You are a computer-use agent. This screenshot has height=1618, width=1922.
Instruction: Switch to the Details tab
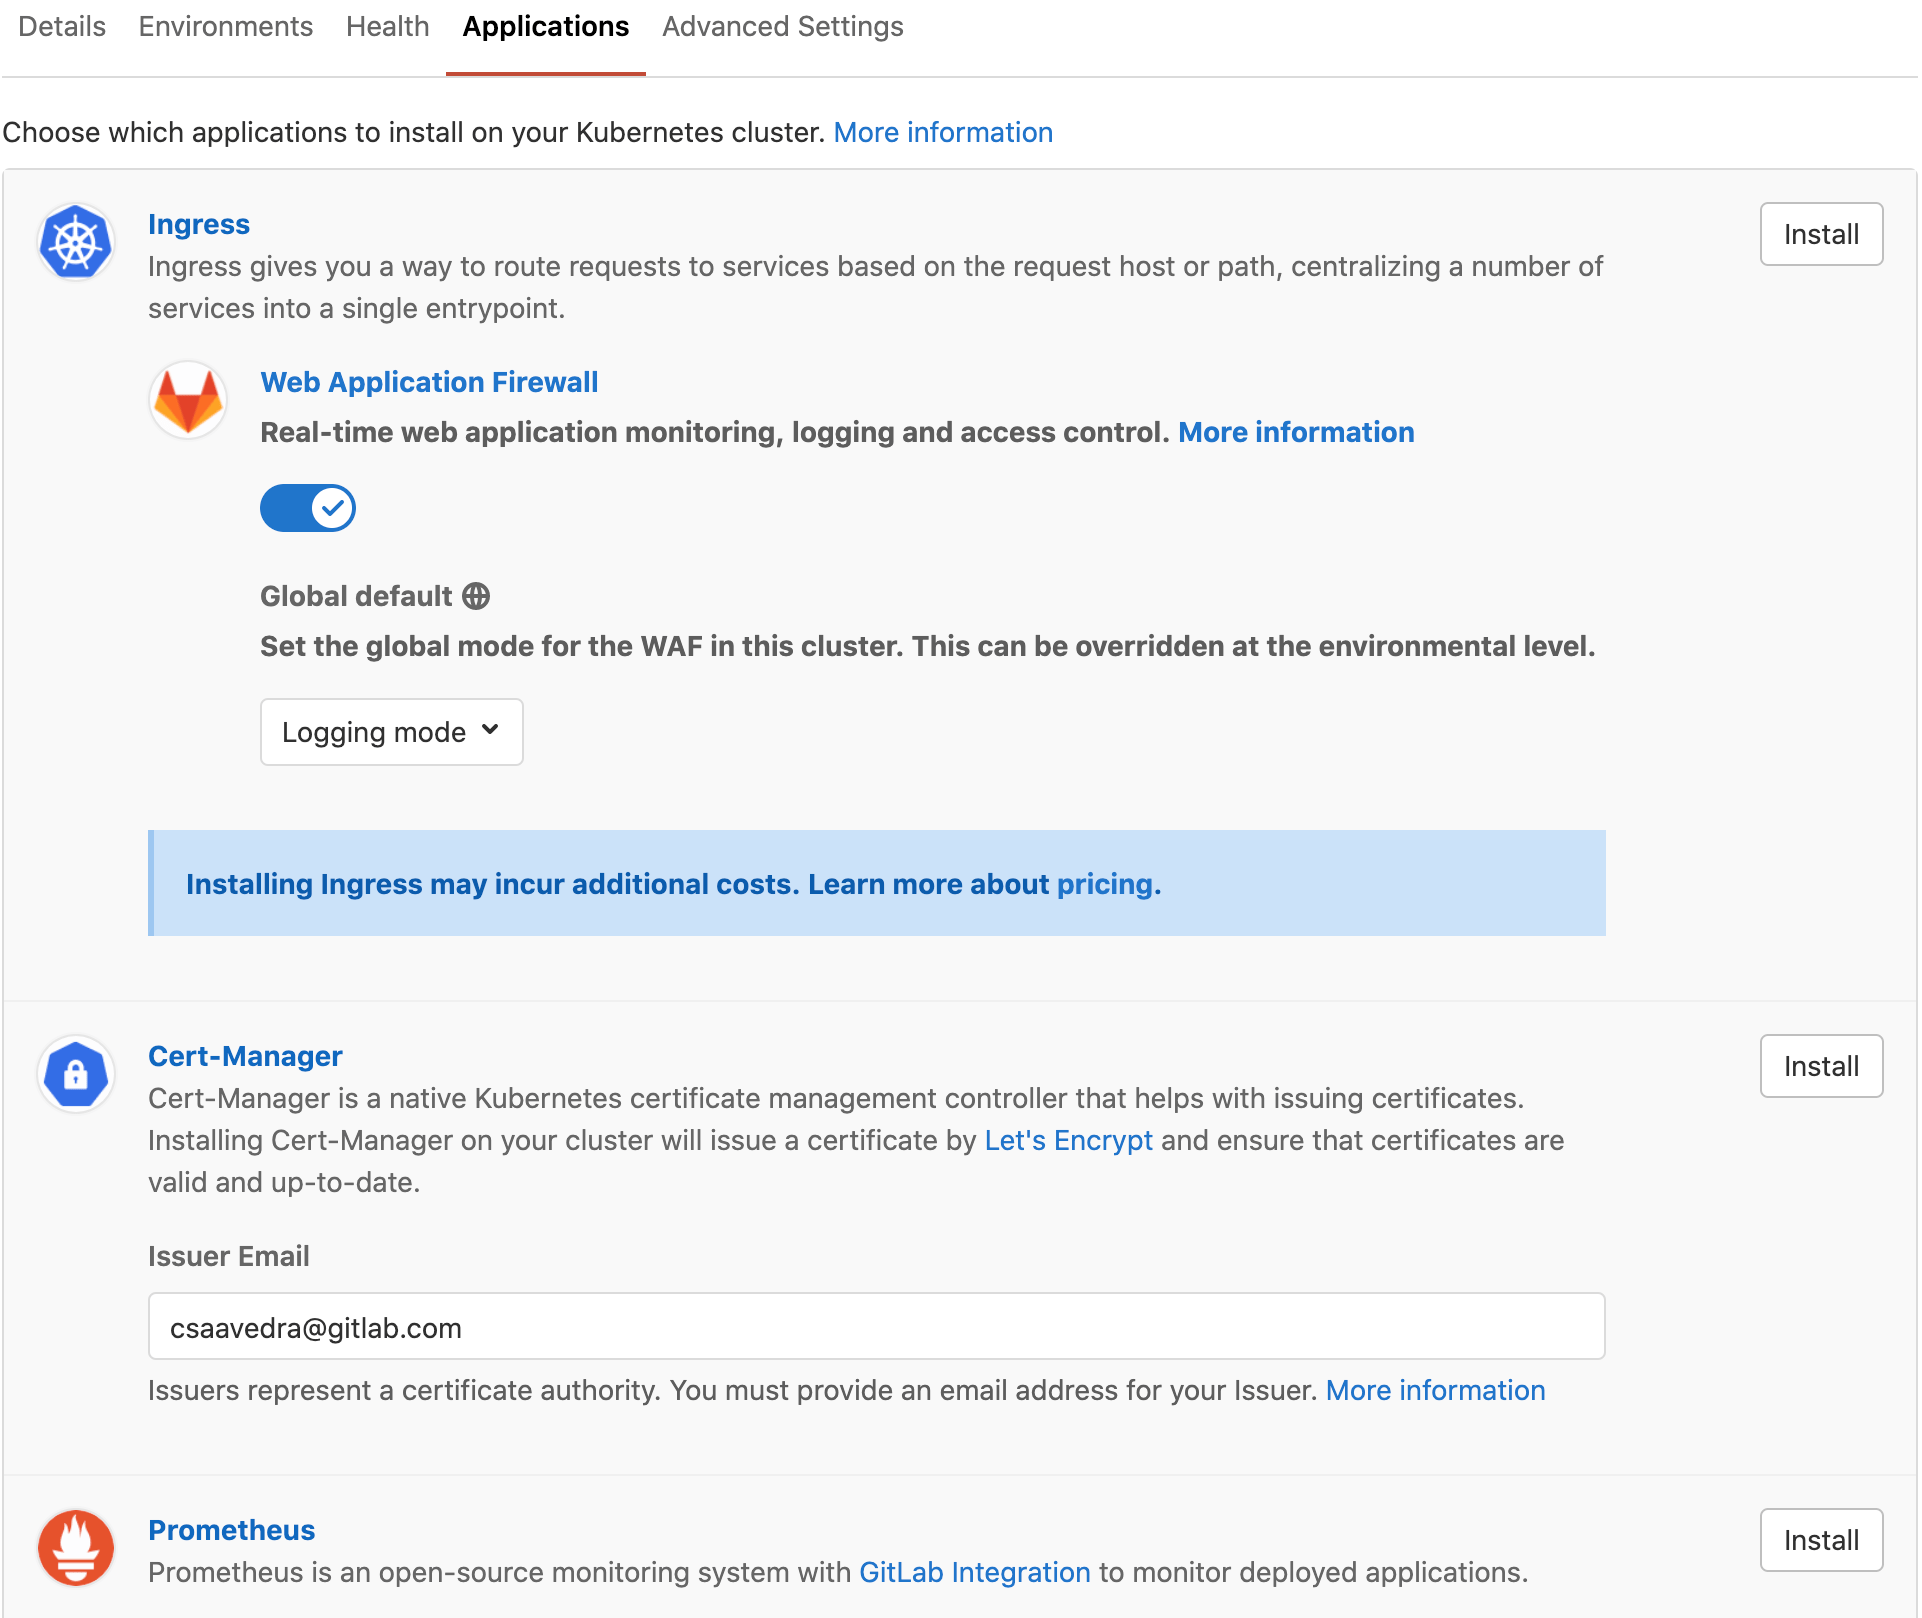[62, 27]
